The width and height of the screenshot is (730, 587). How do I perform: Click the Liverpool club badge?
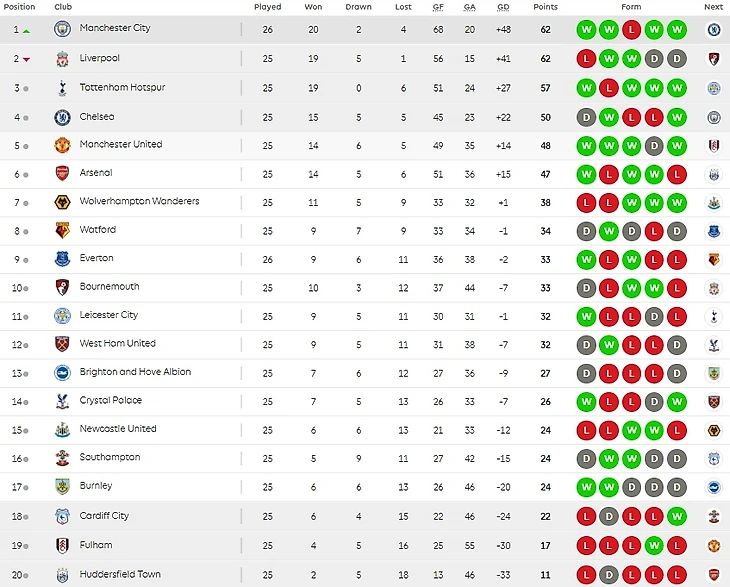point(62,59)
